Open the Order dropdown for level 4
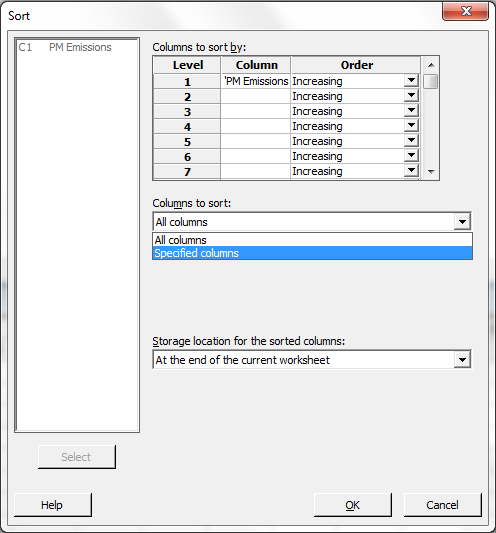Screen dimensions: 496x533 [411, 126]
